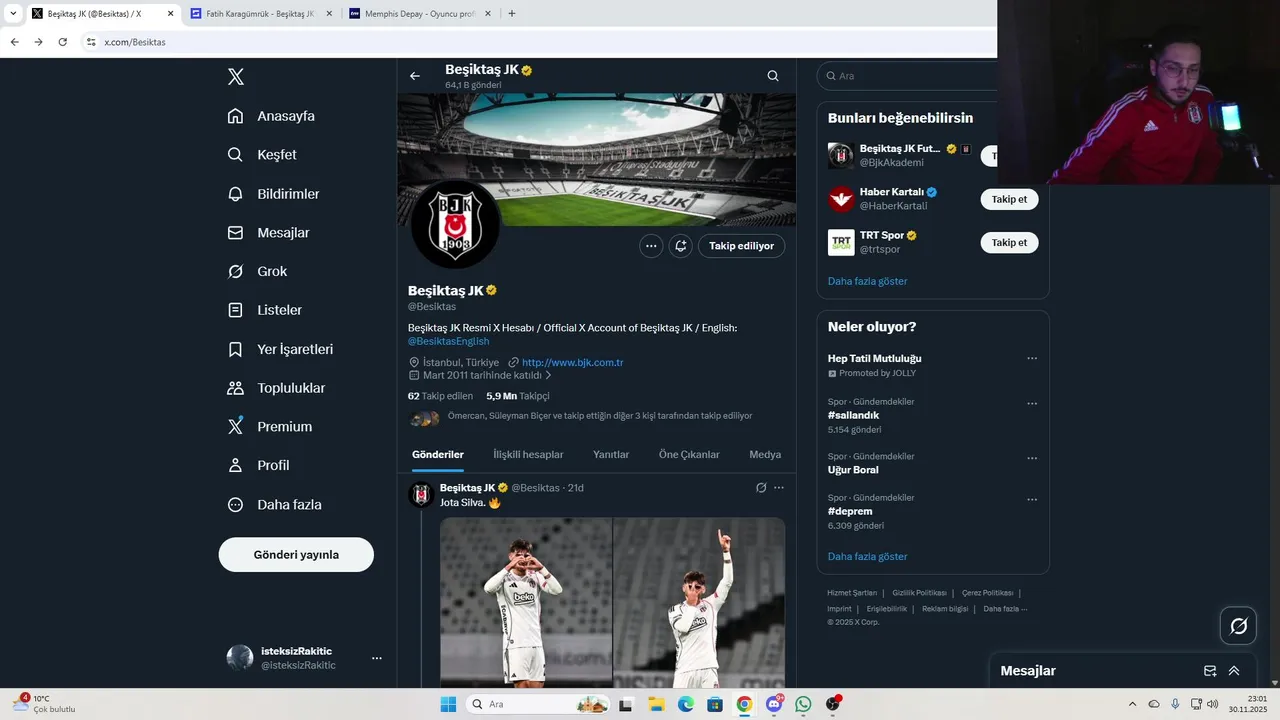Click the refresh-style icon beside Takip ediliyor
This screenshot has height=720, width=1280.
click(681, 246)
